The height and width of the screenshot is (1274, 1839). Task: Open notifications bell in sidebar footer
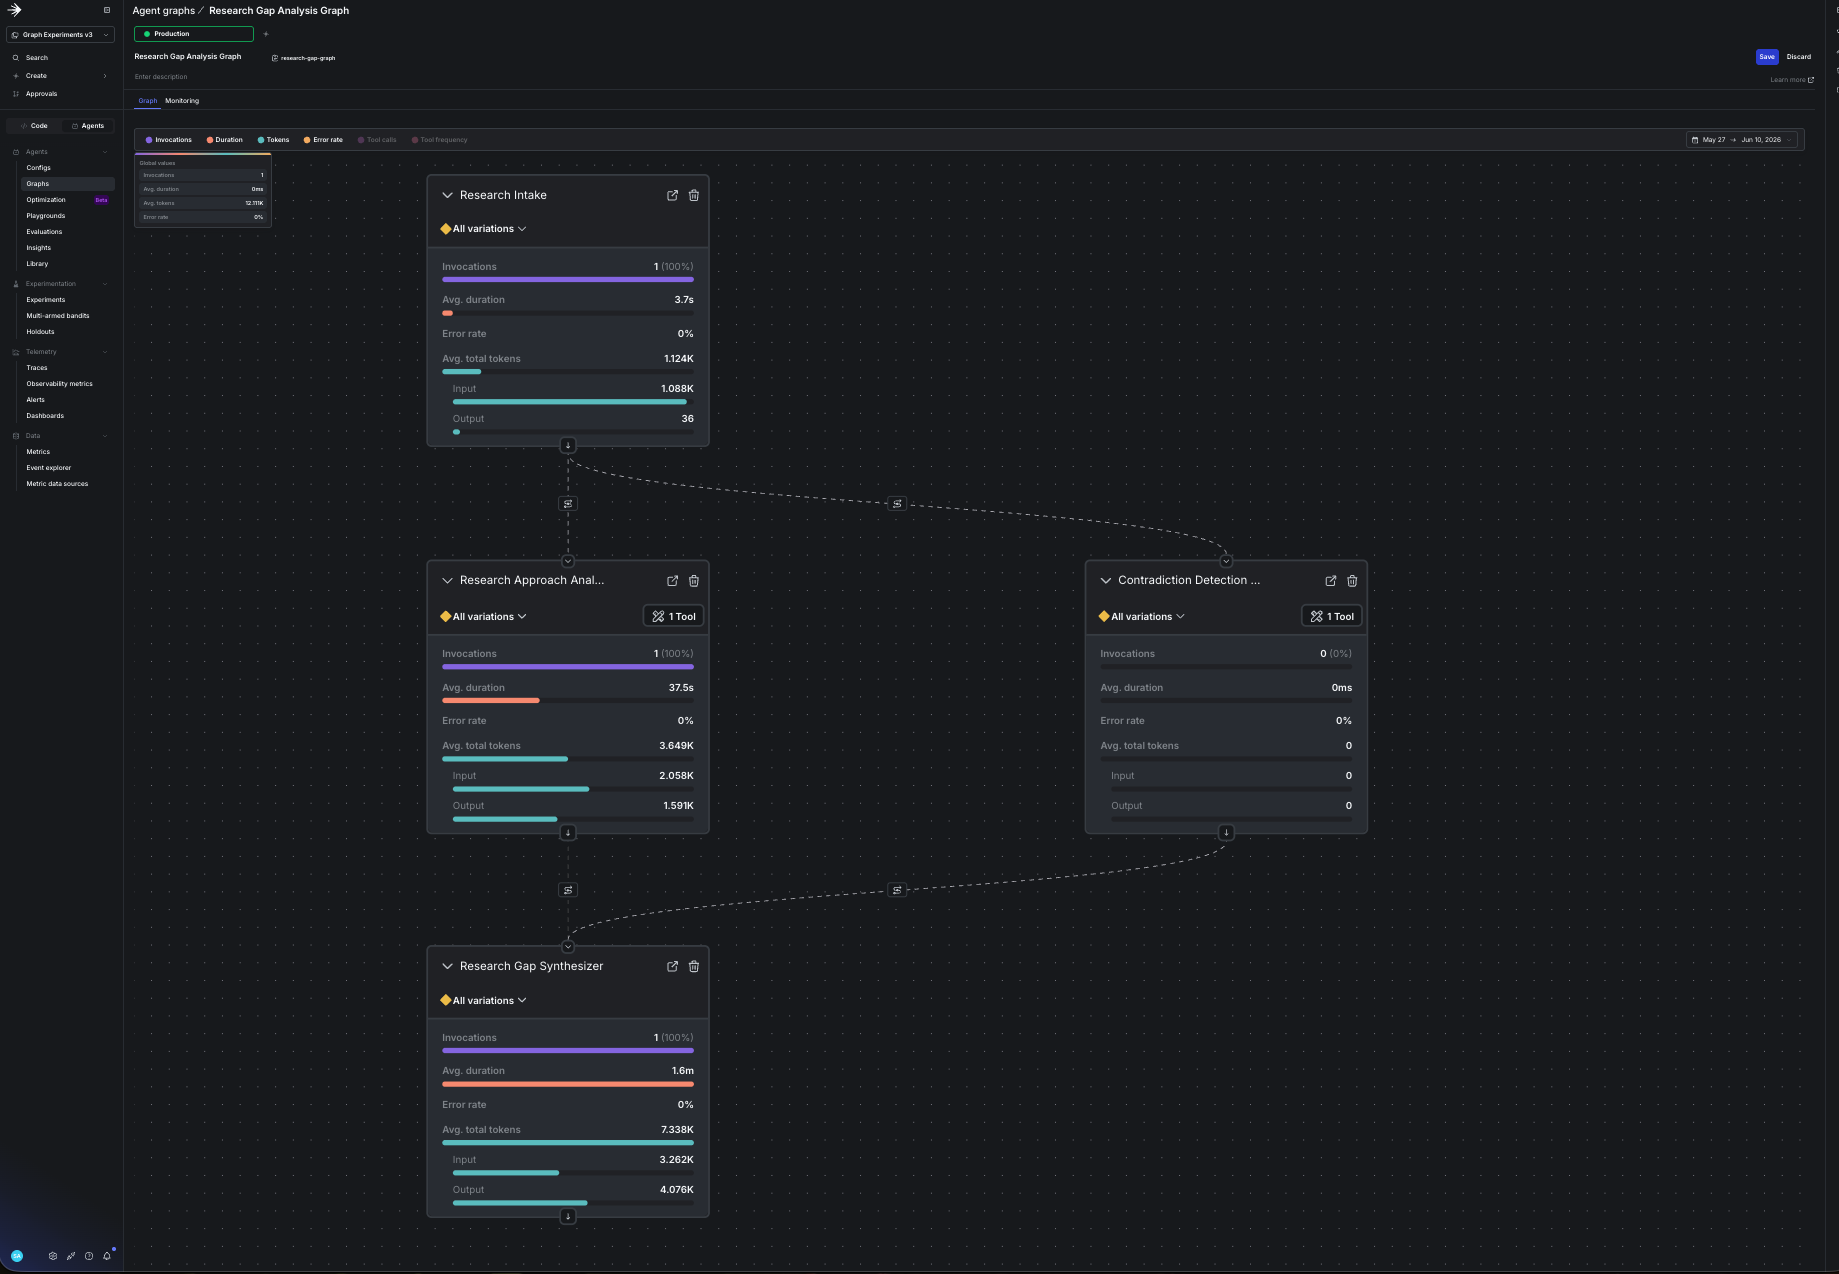point(107,1256)
